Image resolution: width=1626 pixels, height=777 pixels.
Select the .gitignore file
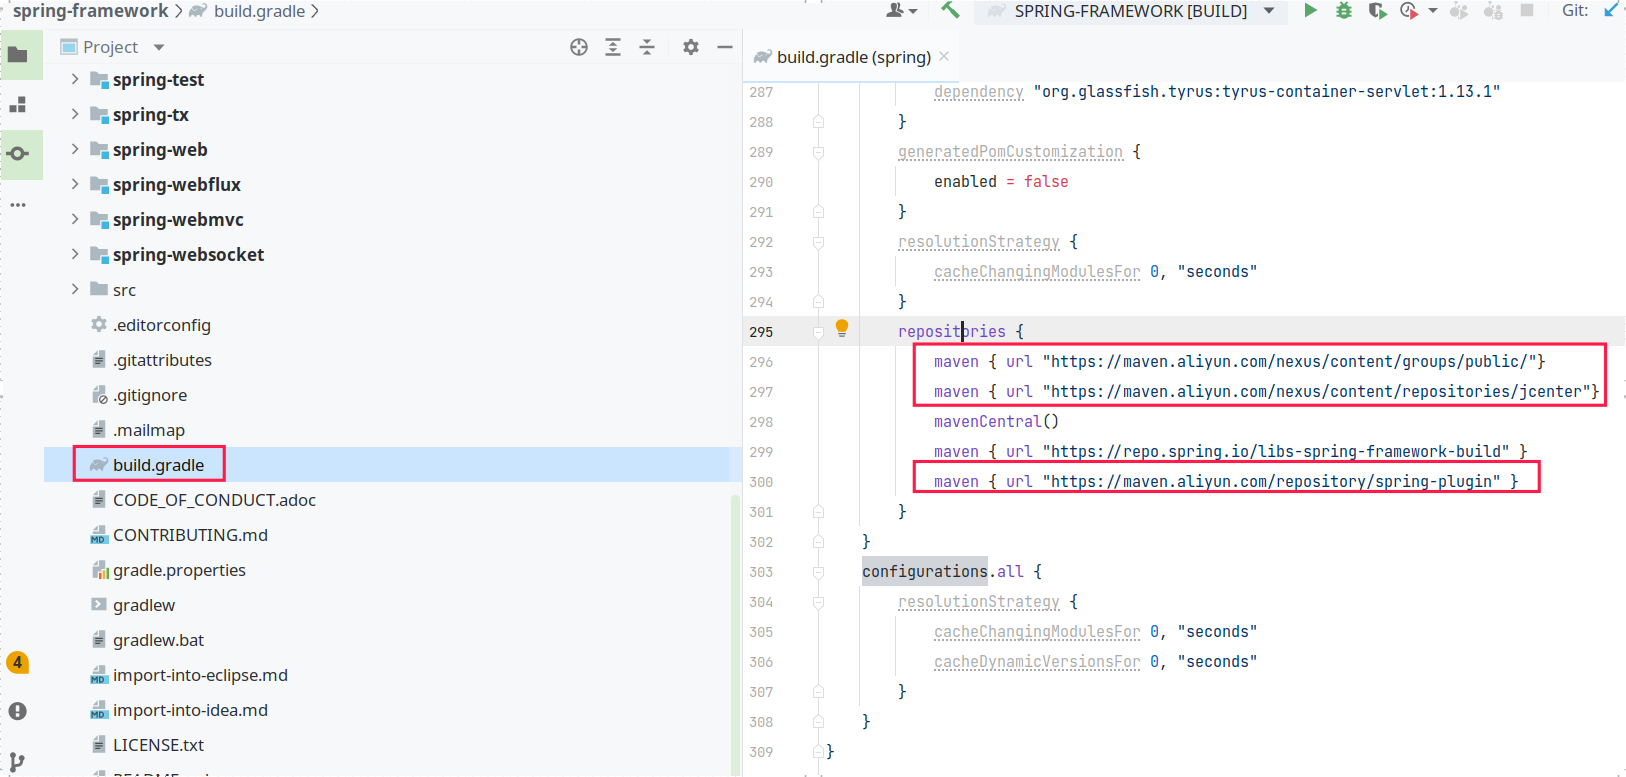[150, 395]
